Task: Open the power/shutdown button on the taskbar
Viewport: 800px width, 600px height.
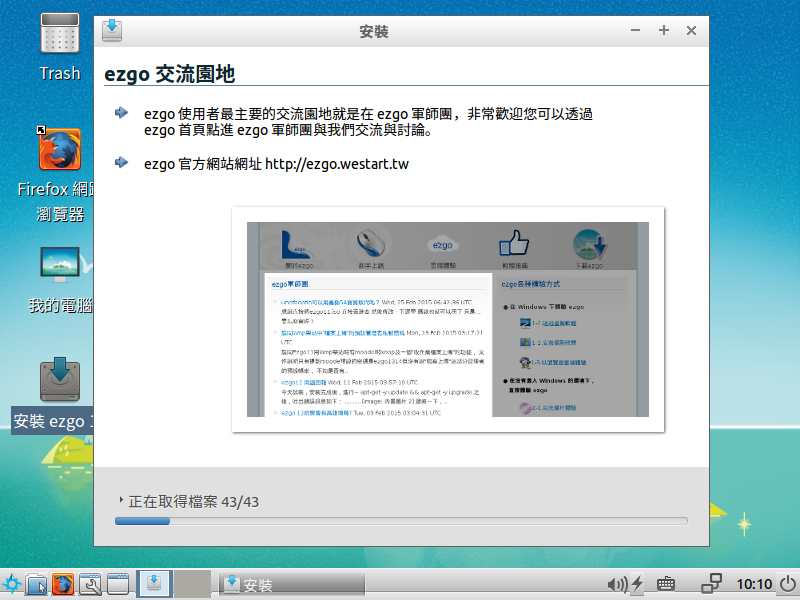Action: [788, 584]
